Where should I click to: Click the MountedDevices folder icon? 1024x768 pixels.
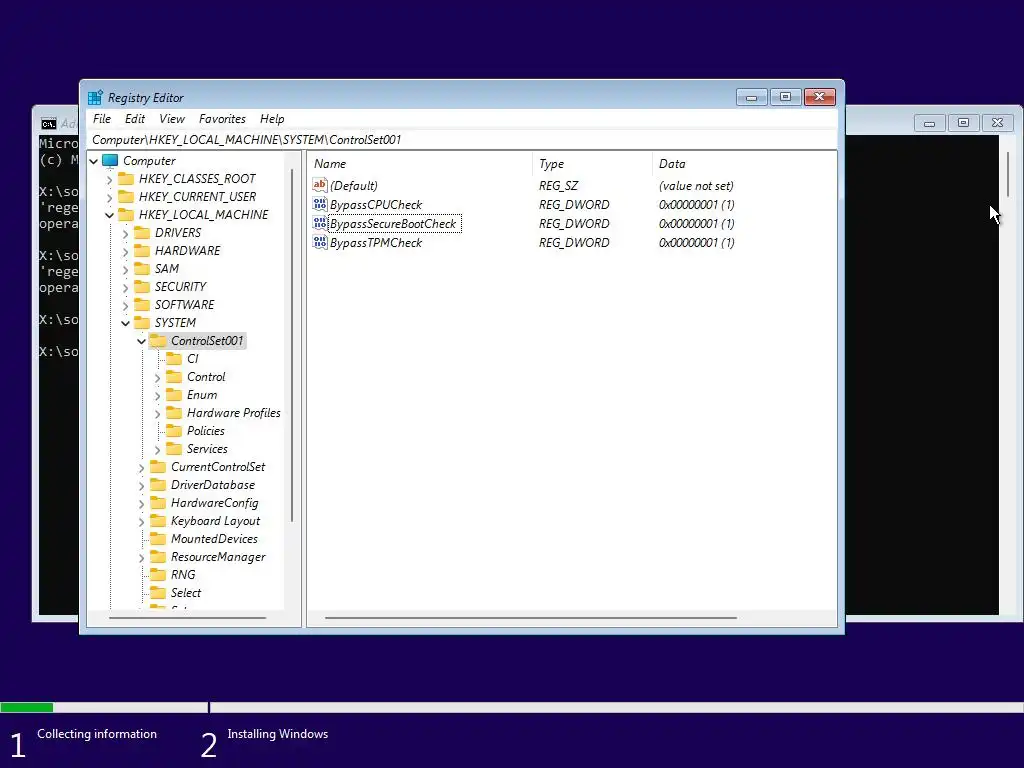pyautogui.click(x=158, y=539)
